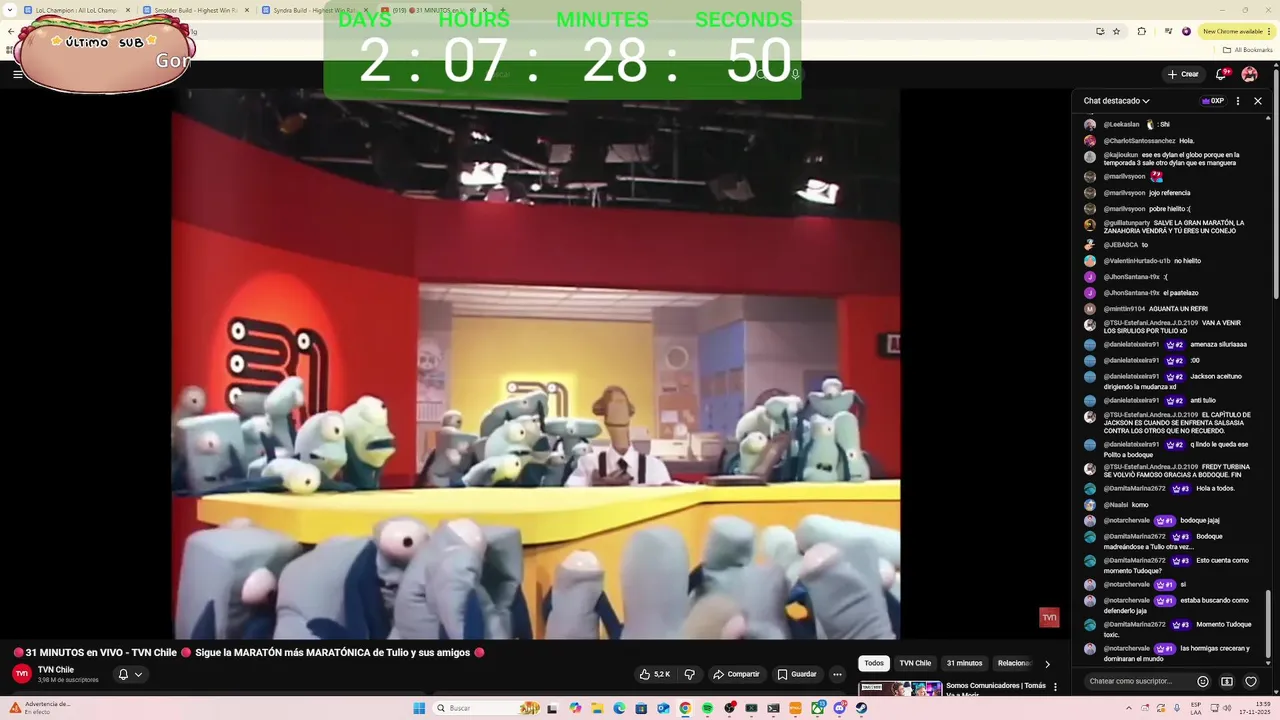1280x720 pixels.
Task: Switch to the LoL Champion browser tab
Action: click(x=76, y=10)
